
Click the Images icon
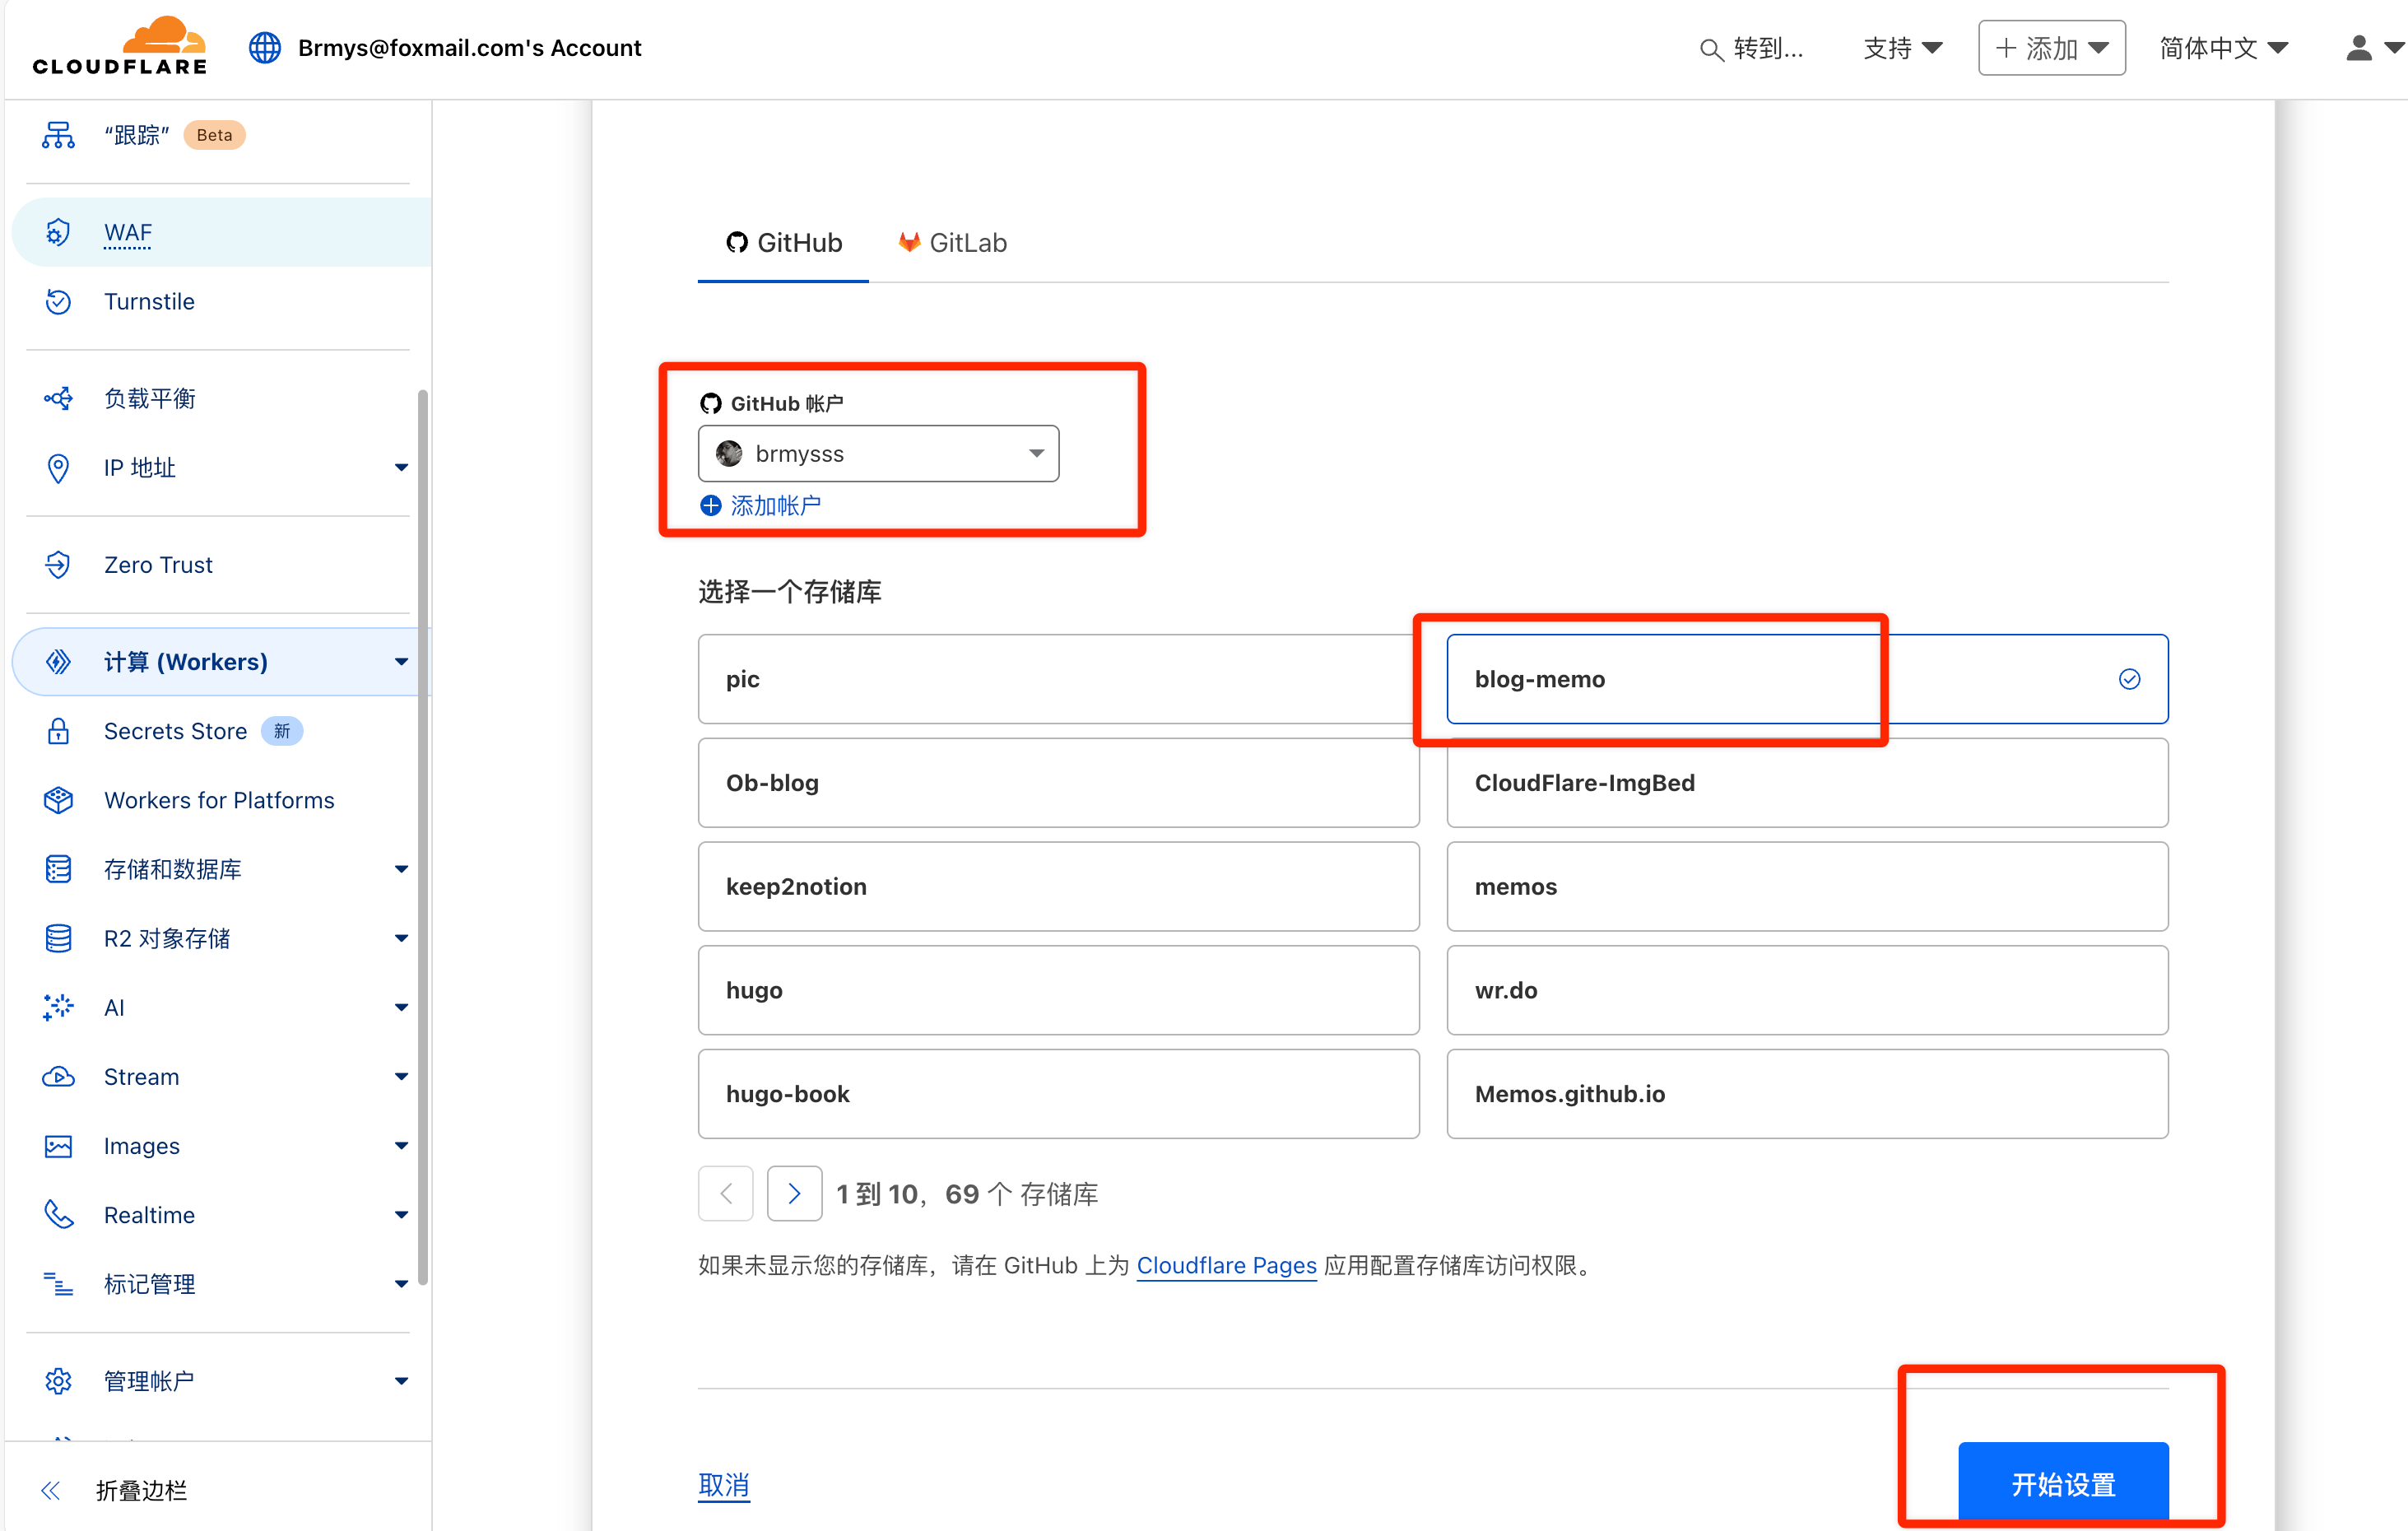tap(58, 1145)
